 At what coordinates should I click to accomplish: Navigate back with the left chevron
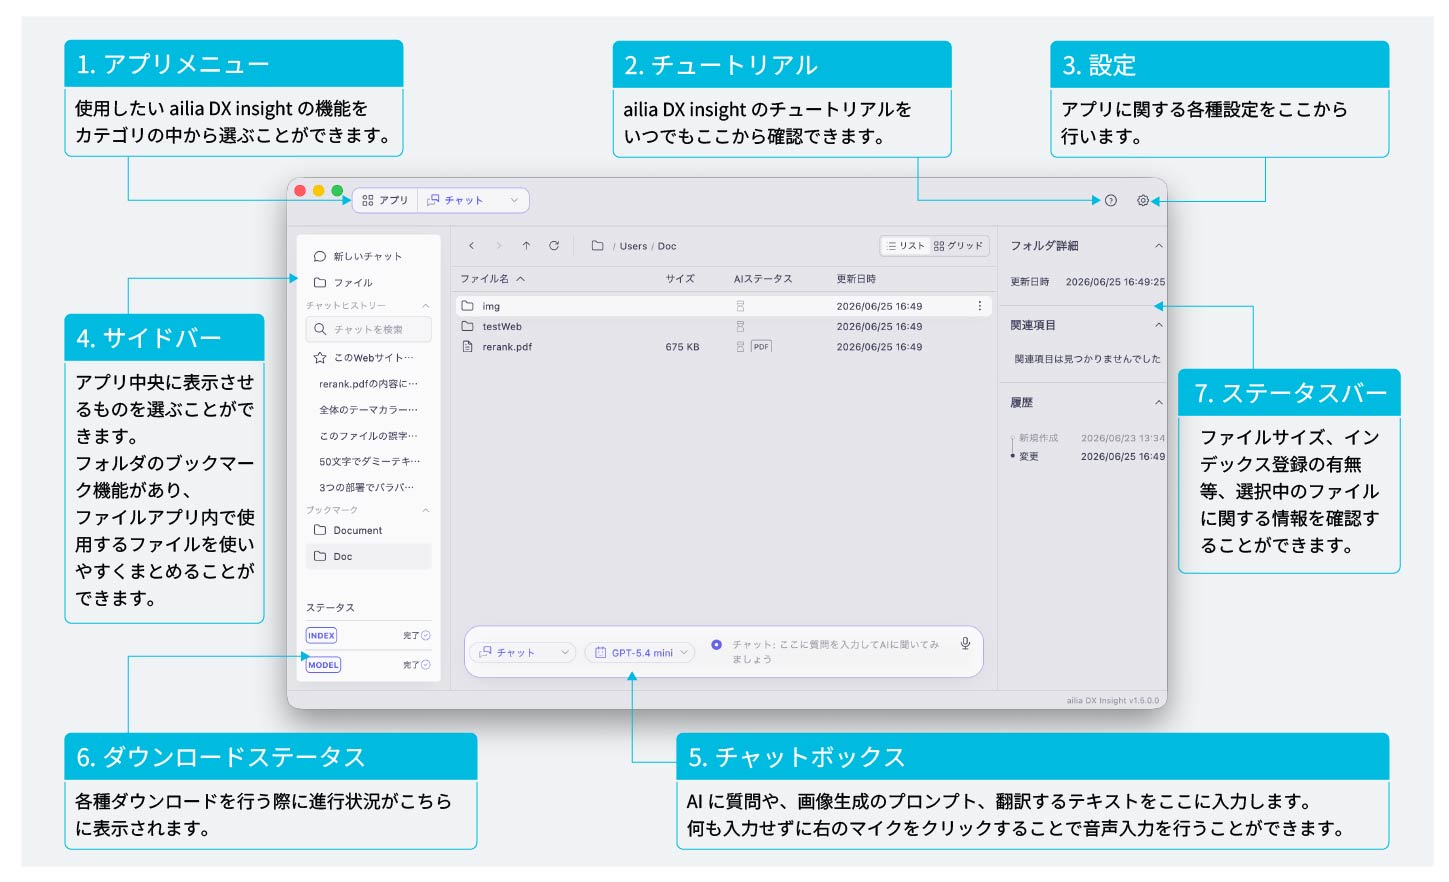pyautogui.click(x=471, y=246)
